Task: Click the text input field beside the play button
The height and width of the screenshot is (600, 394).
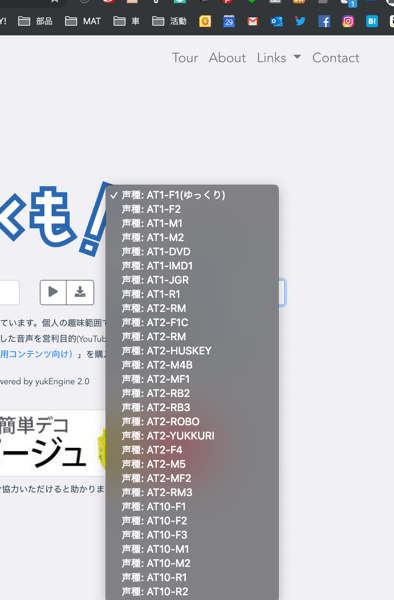Action: pos(9,292)
